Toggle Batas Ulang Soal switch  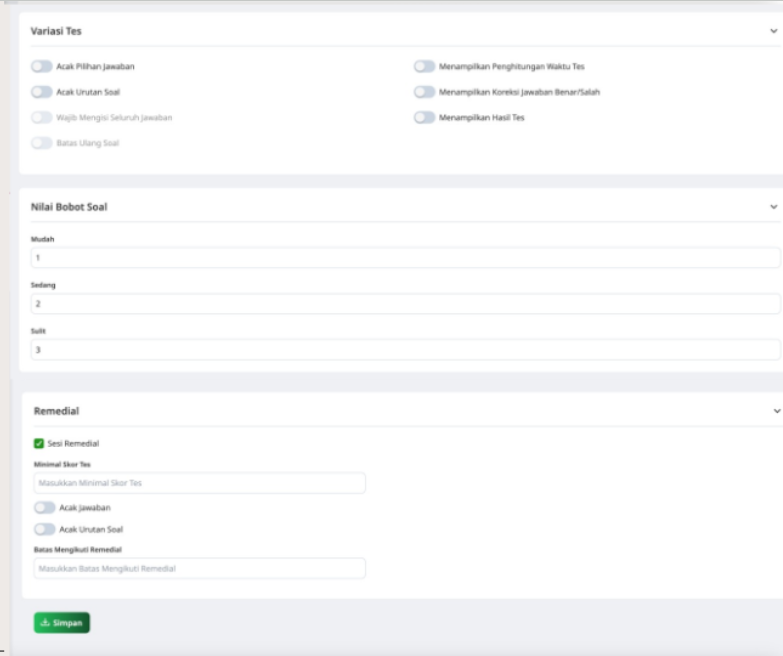[x=41, y=143]
